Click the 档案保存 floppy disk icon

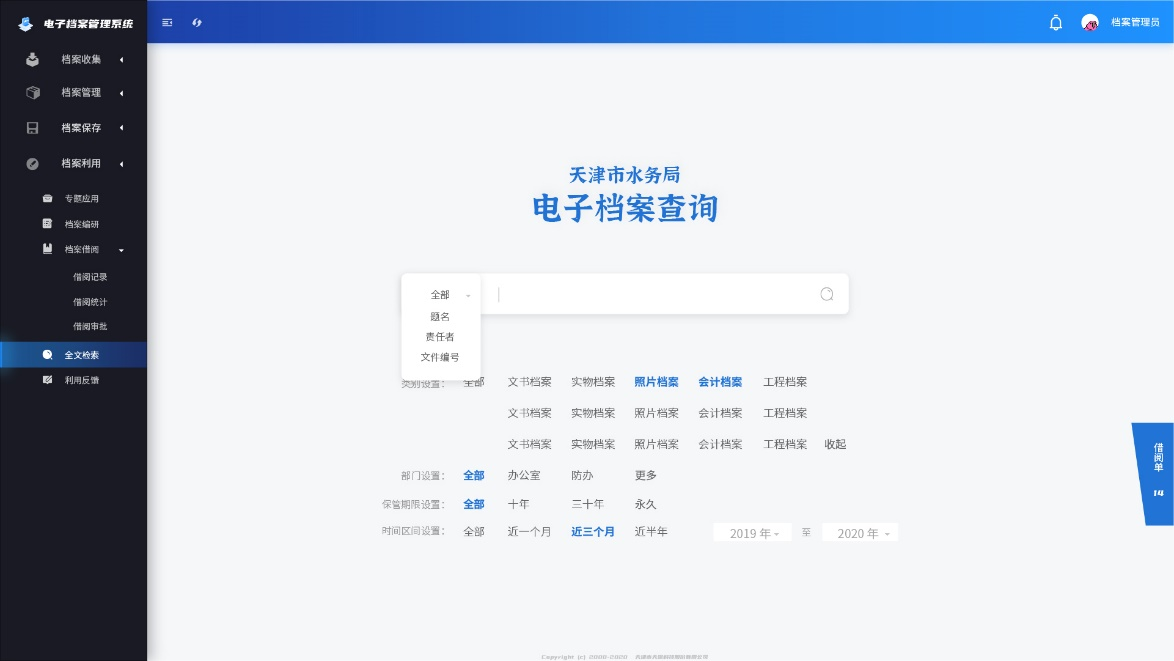click(33, 128)
